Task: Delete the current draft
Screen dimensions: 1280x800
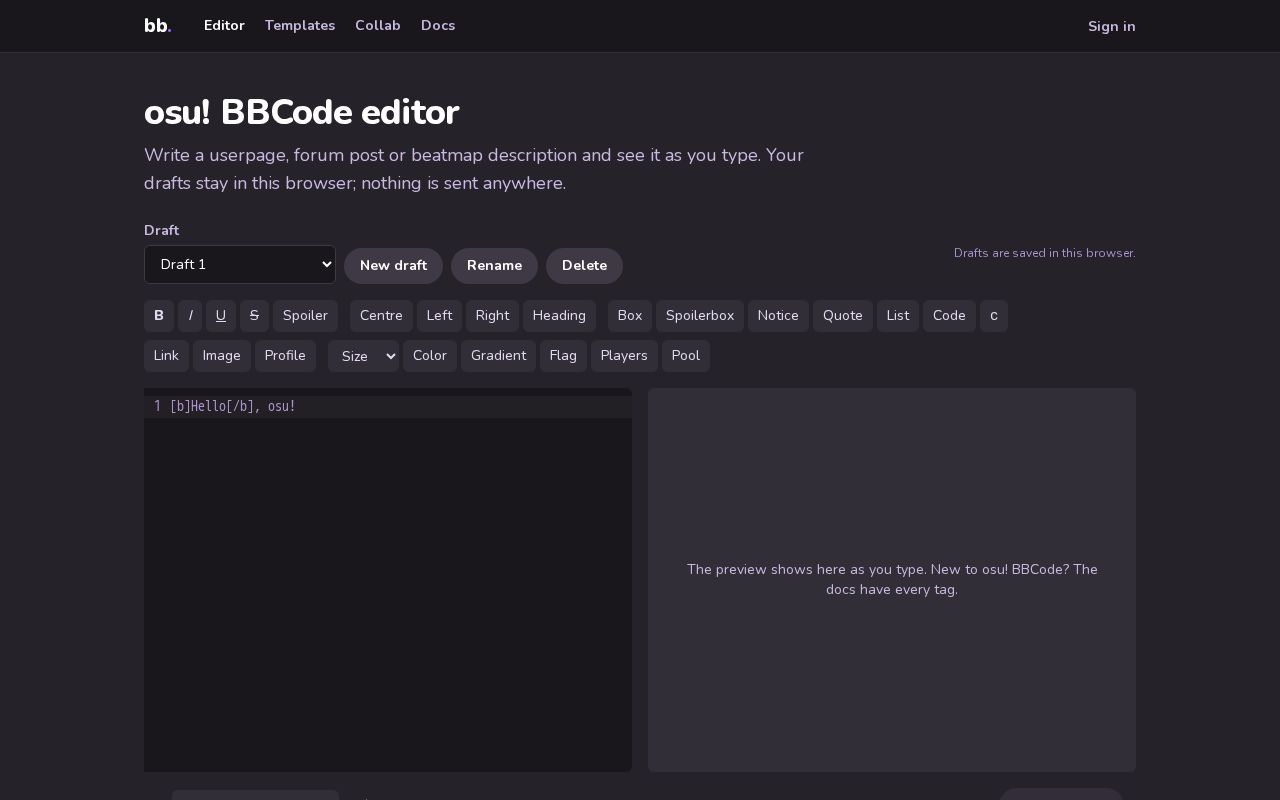Action: (584, 266)
